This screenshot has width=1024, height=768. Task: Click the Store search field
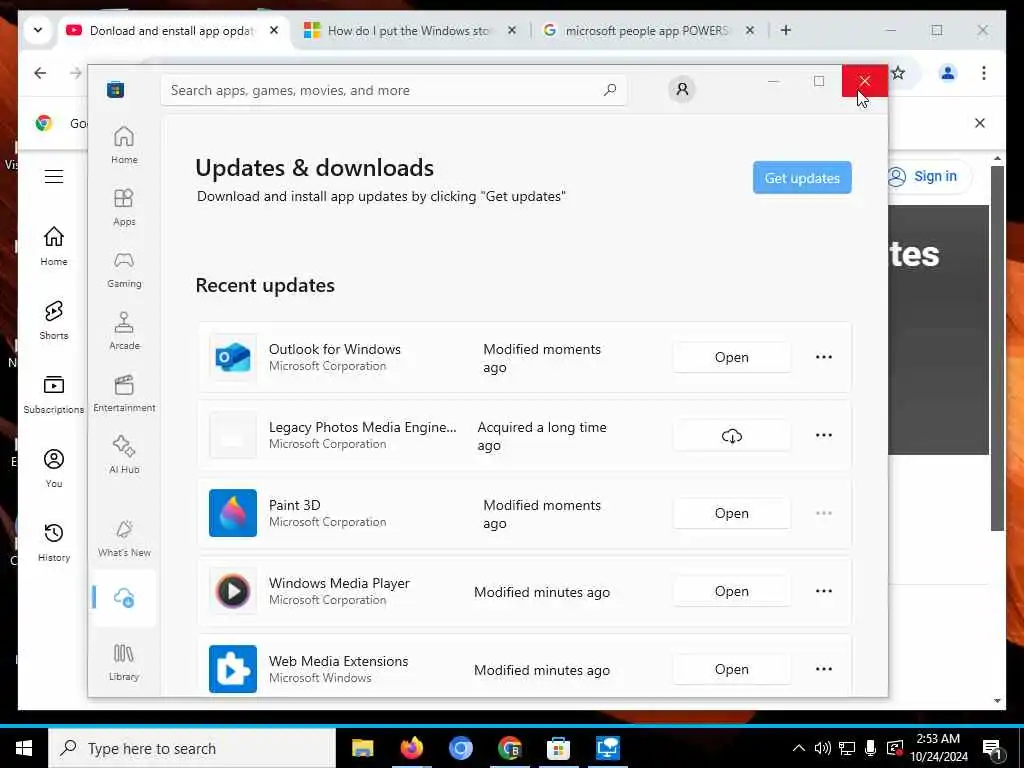[x=394, y=90]
